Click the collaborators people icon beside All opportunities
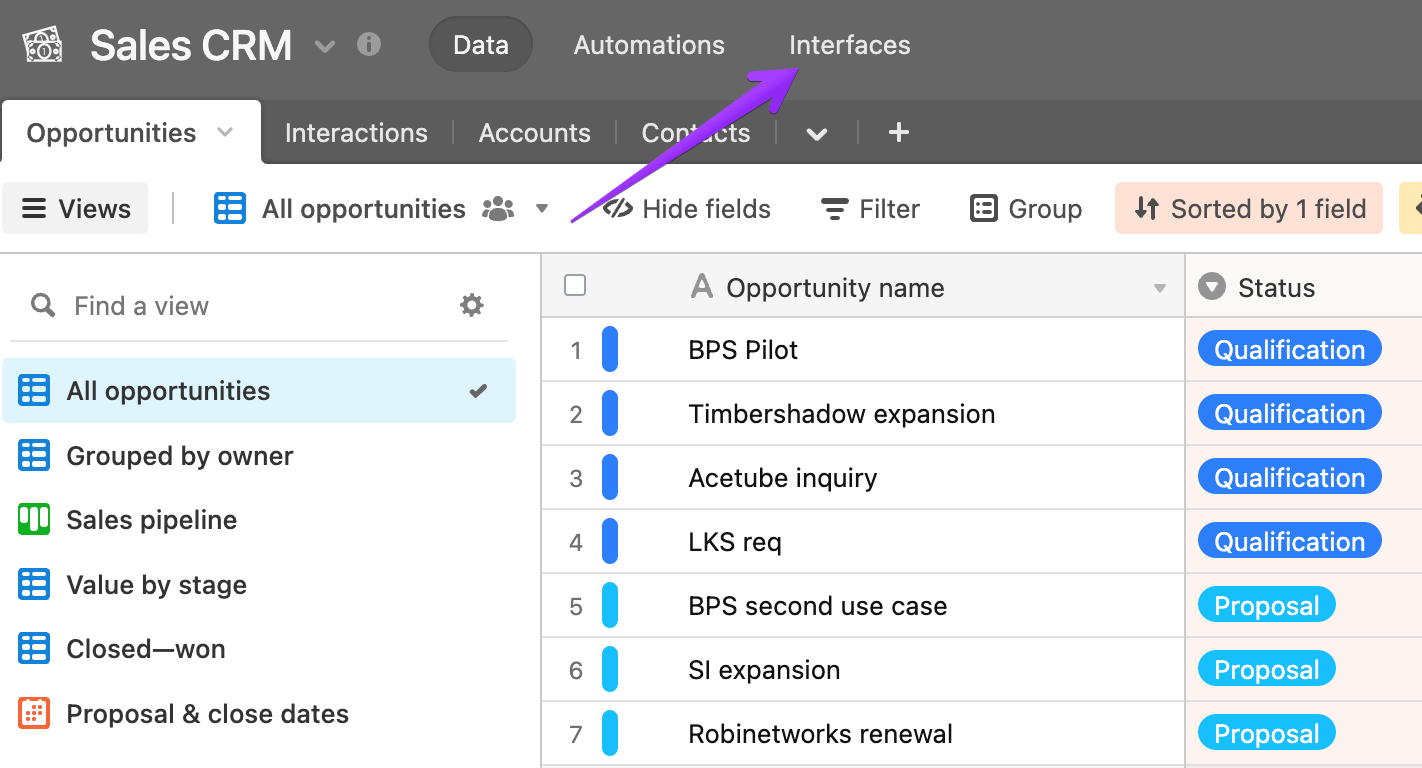The width and height of the screenshot is (1422, 768). coord(498,209)
